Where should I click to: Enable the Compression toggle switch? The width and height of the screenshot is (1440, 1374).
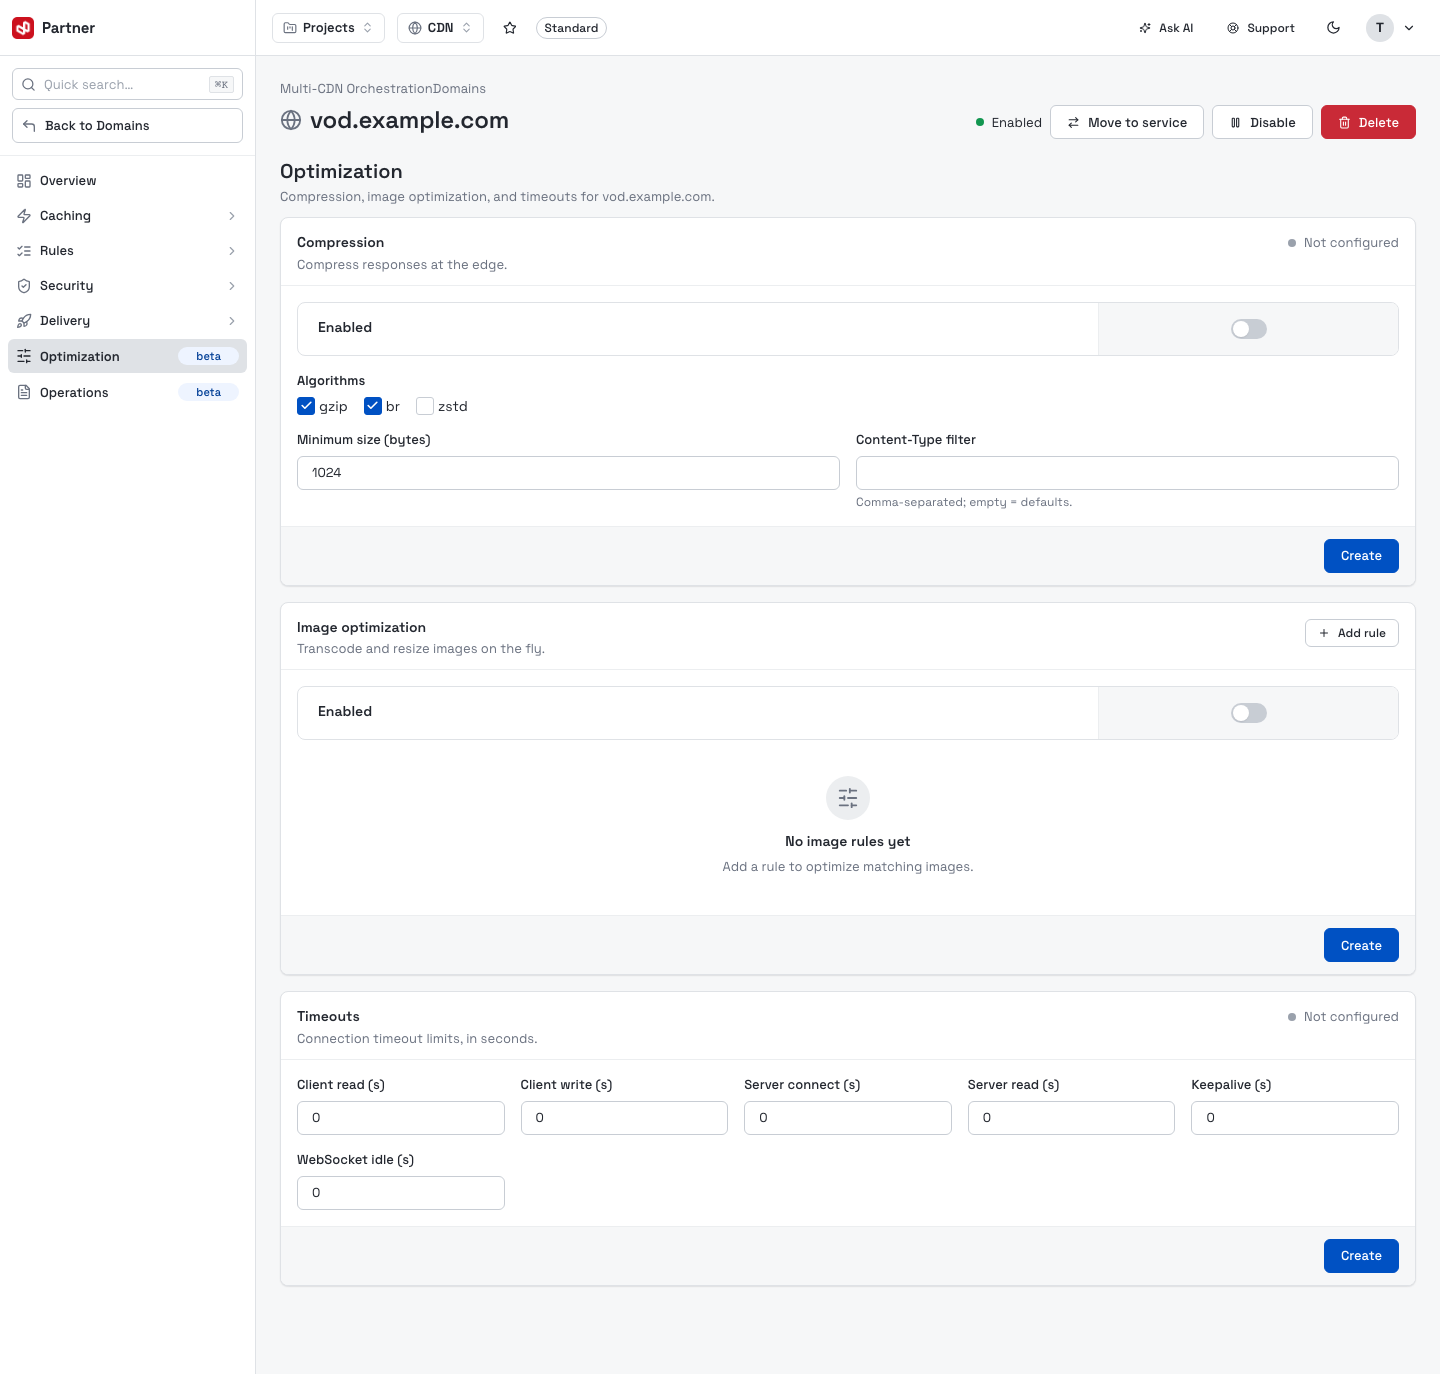[x=1249, y=329]
